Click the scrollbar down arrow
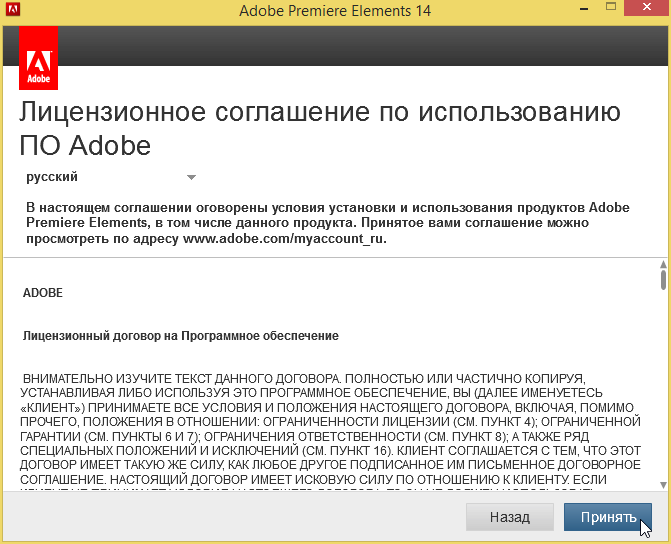The width and height of the screenshot is (671, 544). 663,485
